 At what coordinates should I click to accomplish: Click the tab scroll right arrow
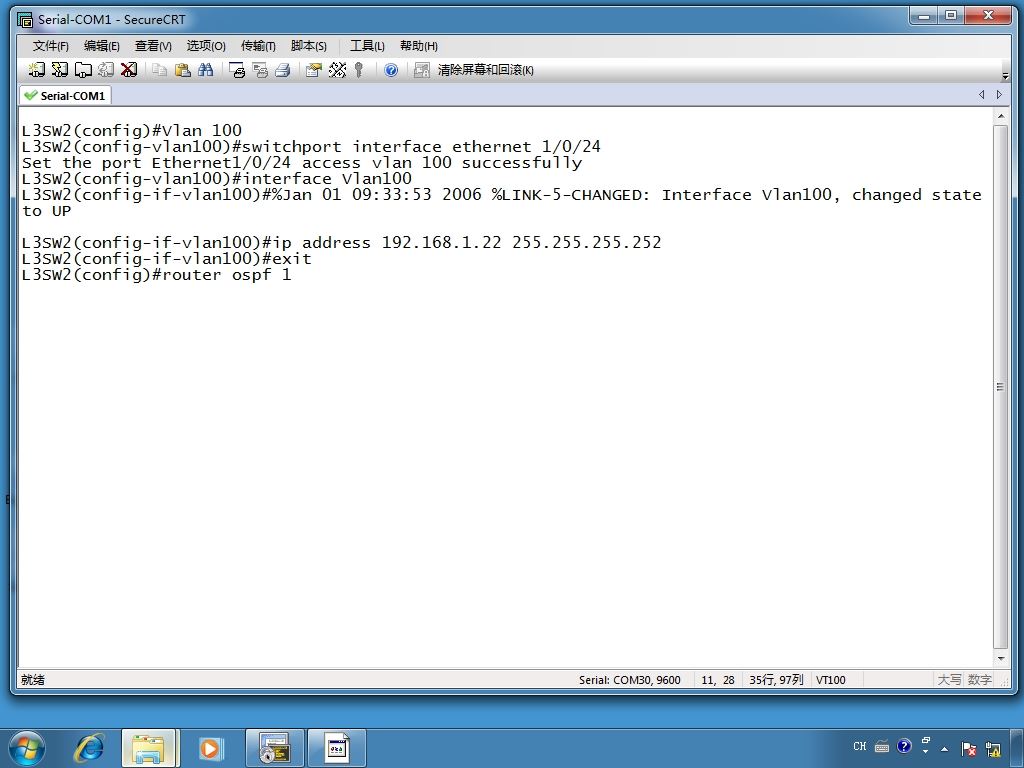click(999, 95)
